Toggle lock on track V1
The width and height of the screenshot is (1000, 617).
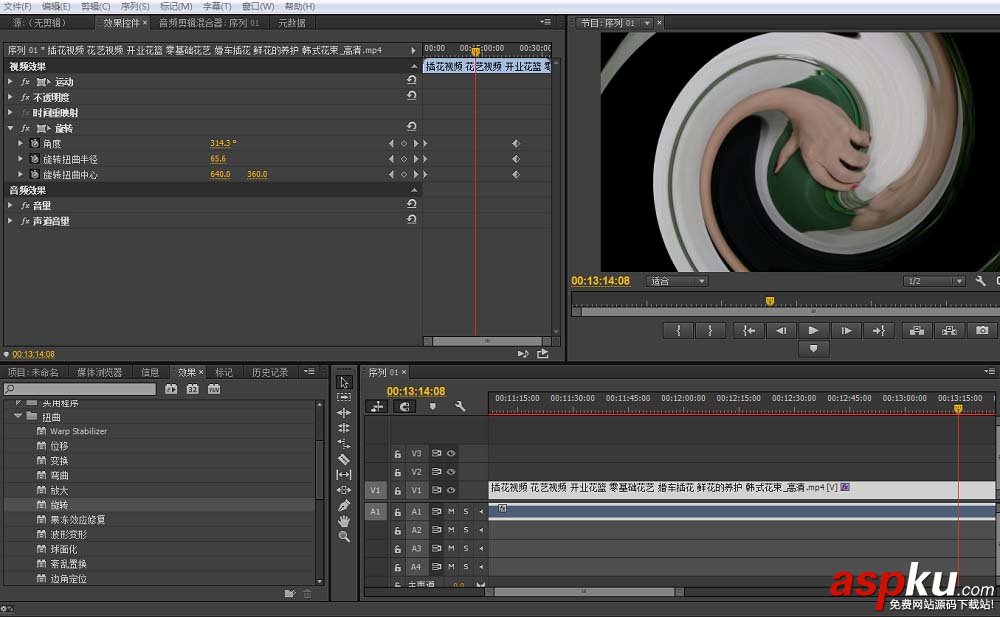[x=397, y=491]
